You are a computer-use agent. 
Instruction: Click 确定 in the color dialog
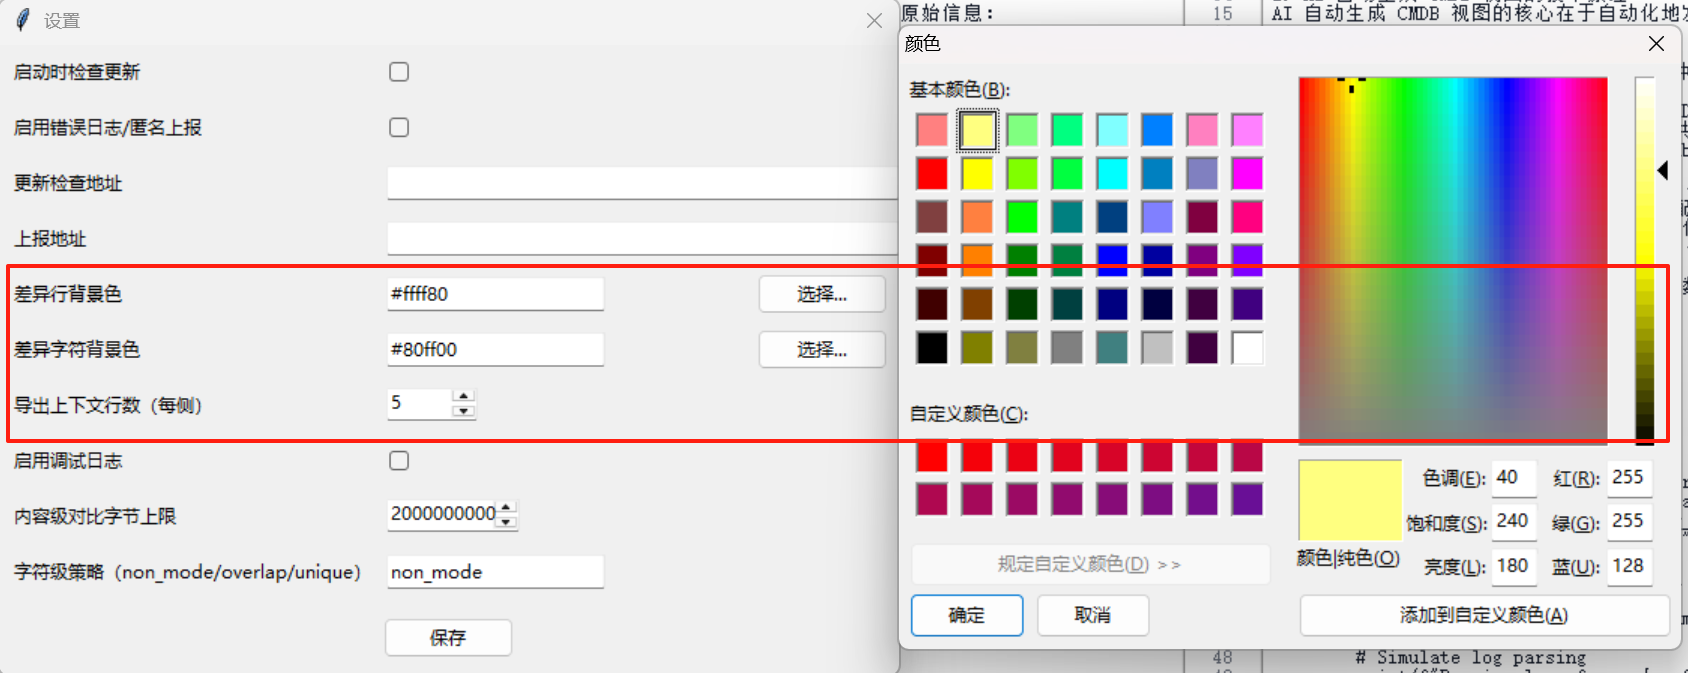(966, 615)
